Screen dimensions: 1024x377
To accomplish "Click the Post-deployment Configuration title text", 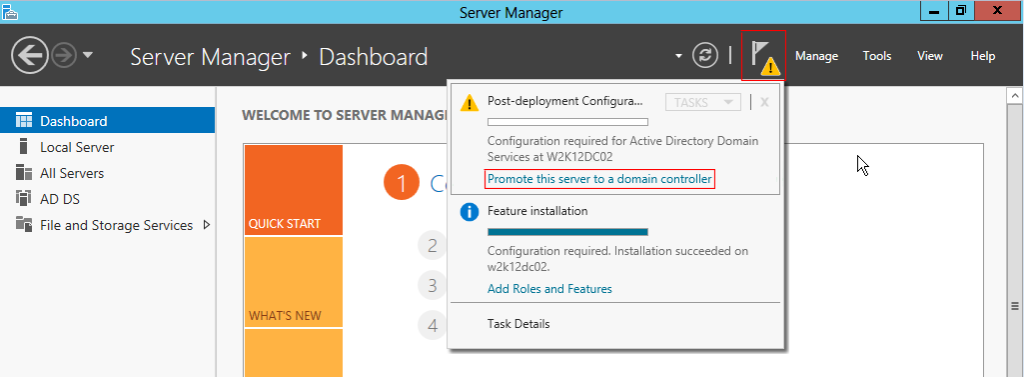I will point(565,101).
